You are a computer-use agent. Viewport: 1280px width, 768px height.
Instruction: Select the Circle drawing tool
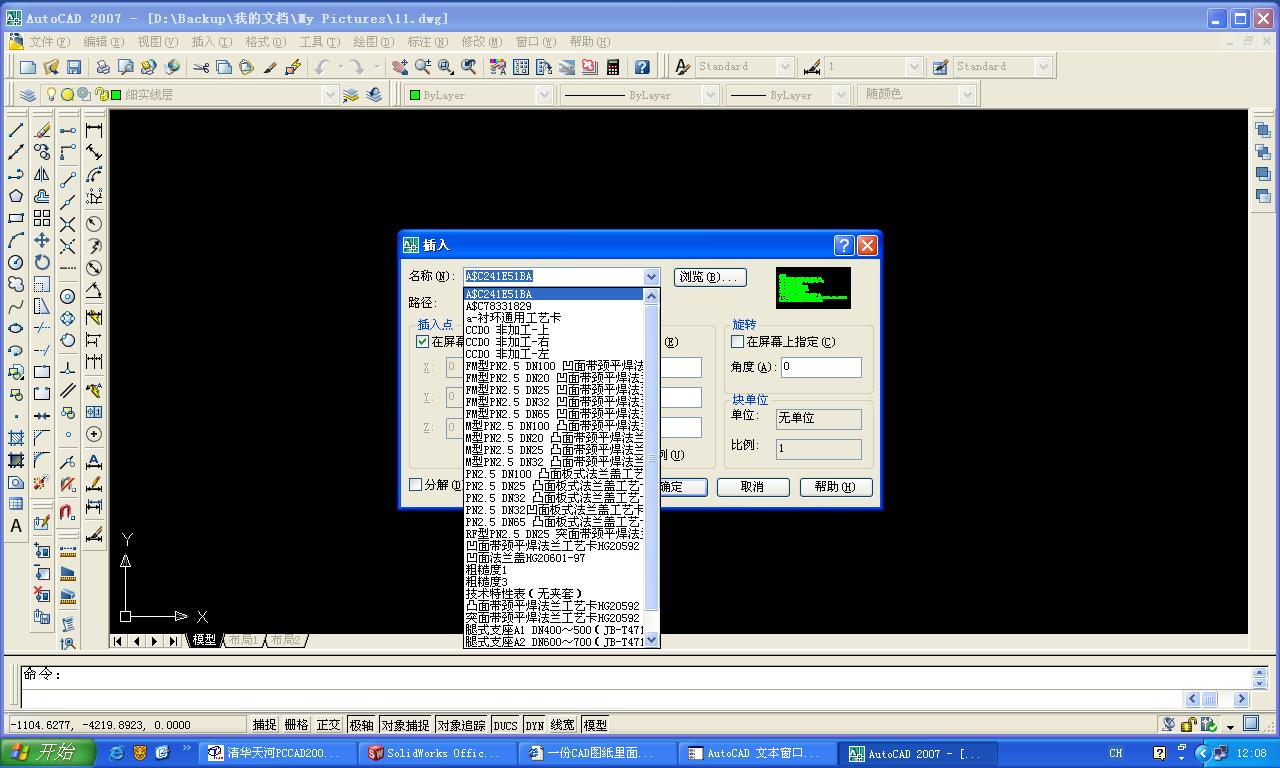pyautogui.click(x=16, y=262)
